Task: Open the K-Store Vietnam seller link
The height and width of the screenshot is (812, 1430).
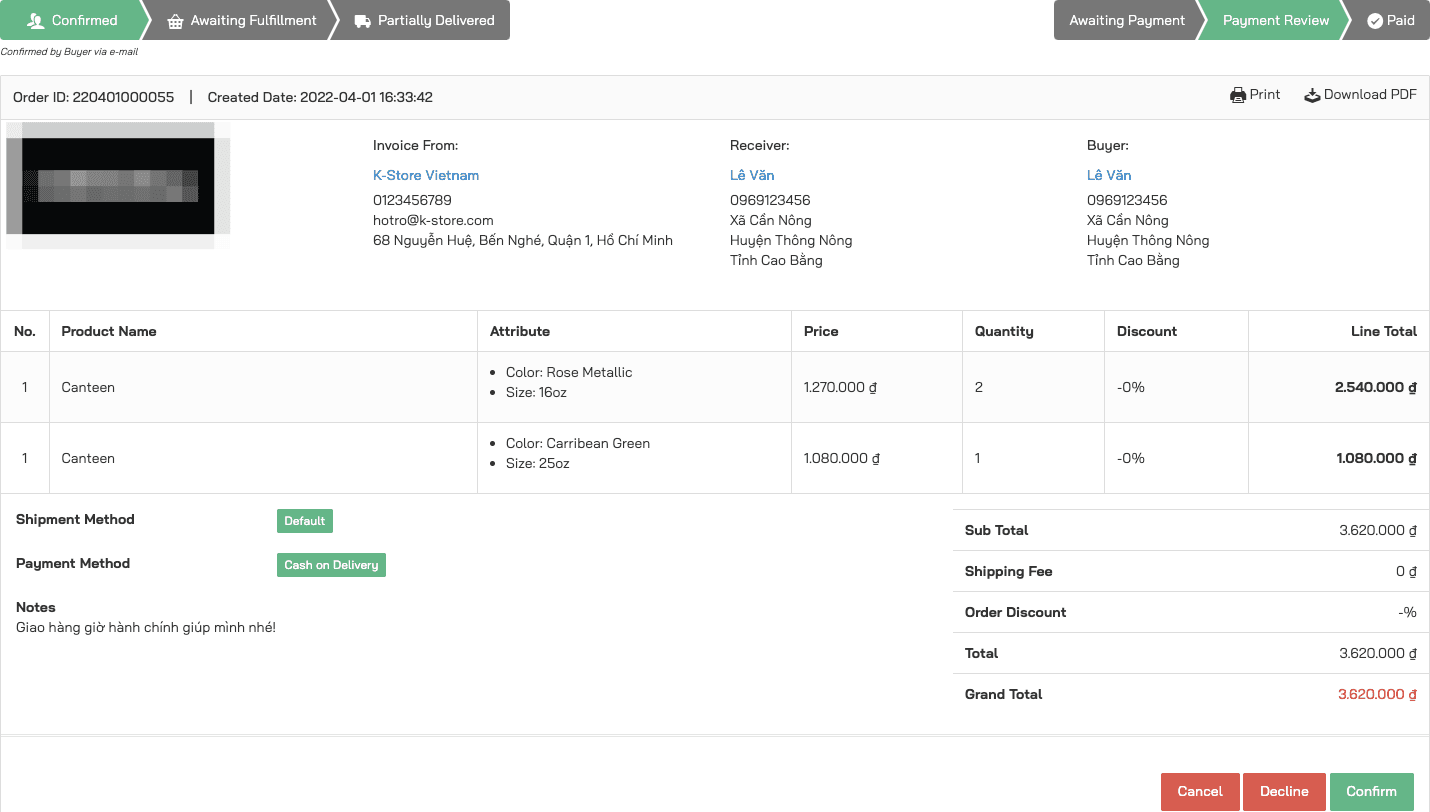Action: [426, 175]
